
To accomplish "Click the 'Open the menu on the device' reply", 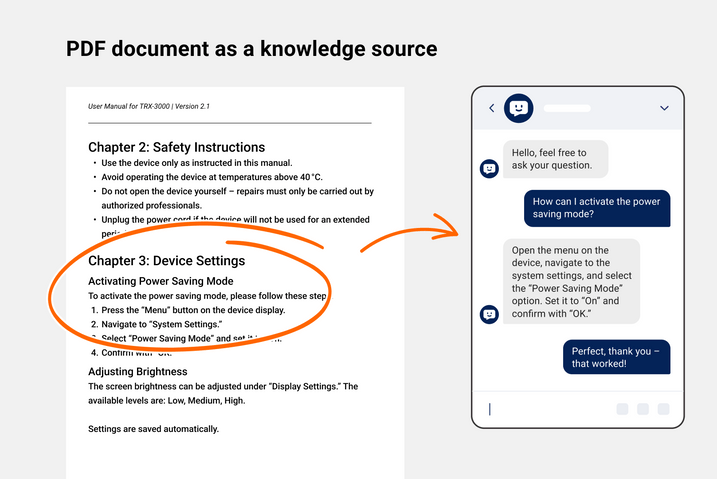I will tap(572, 282).
